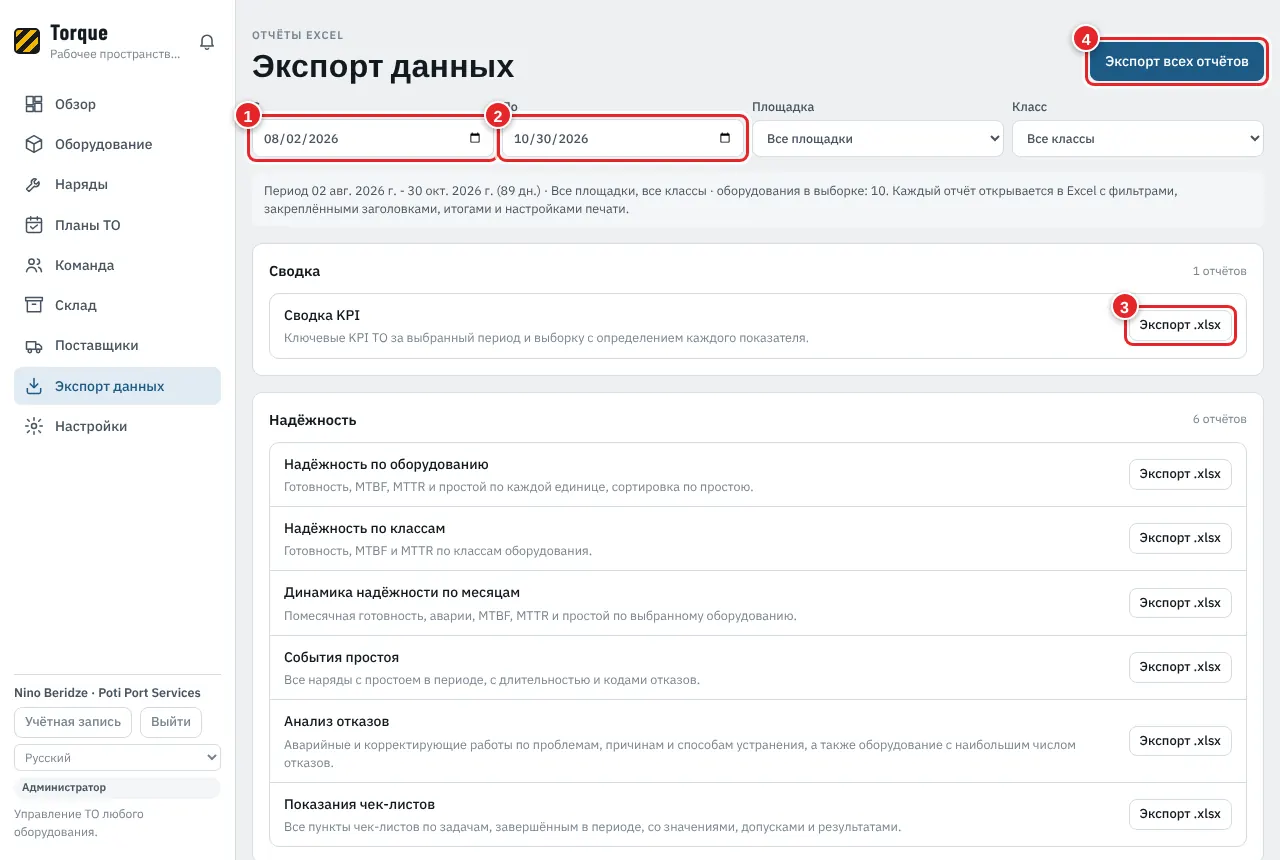Open Планы ТО section
Viewport: 1280px width, 860px height.
click(x=117, y=225)
